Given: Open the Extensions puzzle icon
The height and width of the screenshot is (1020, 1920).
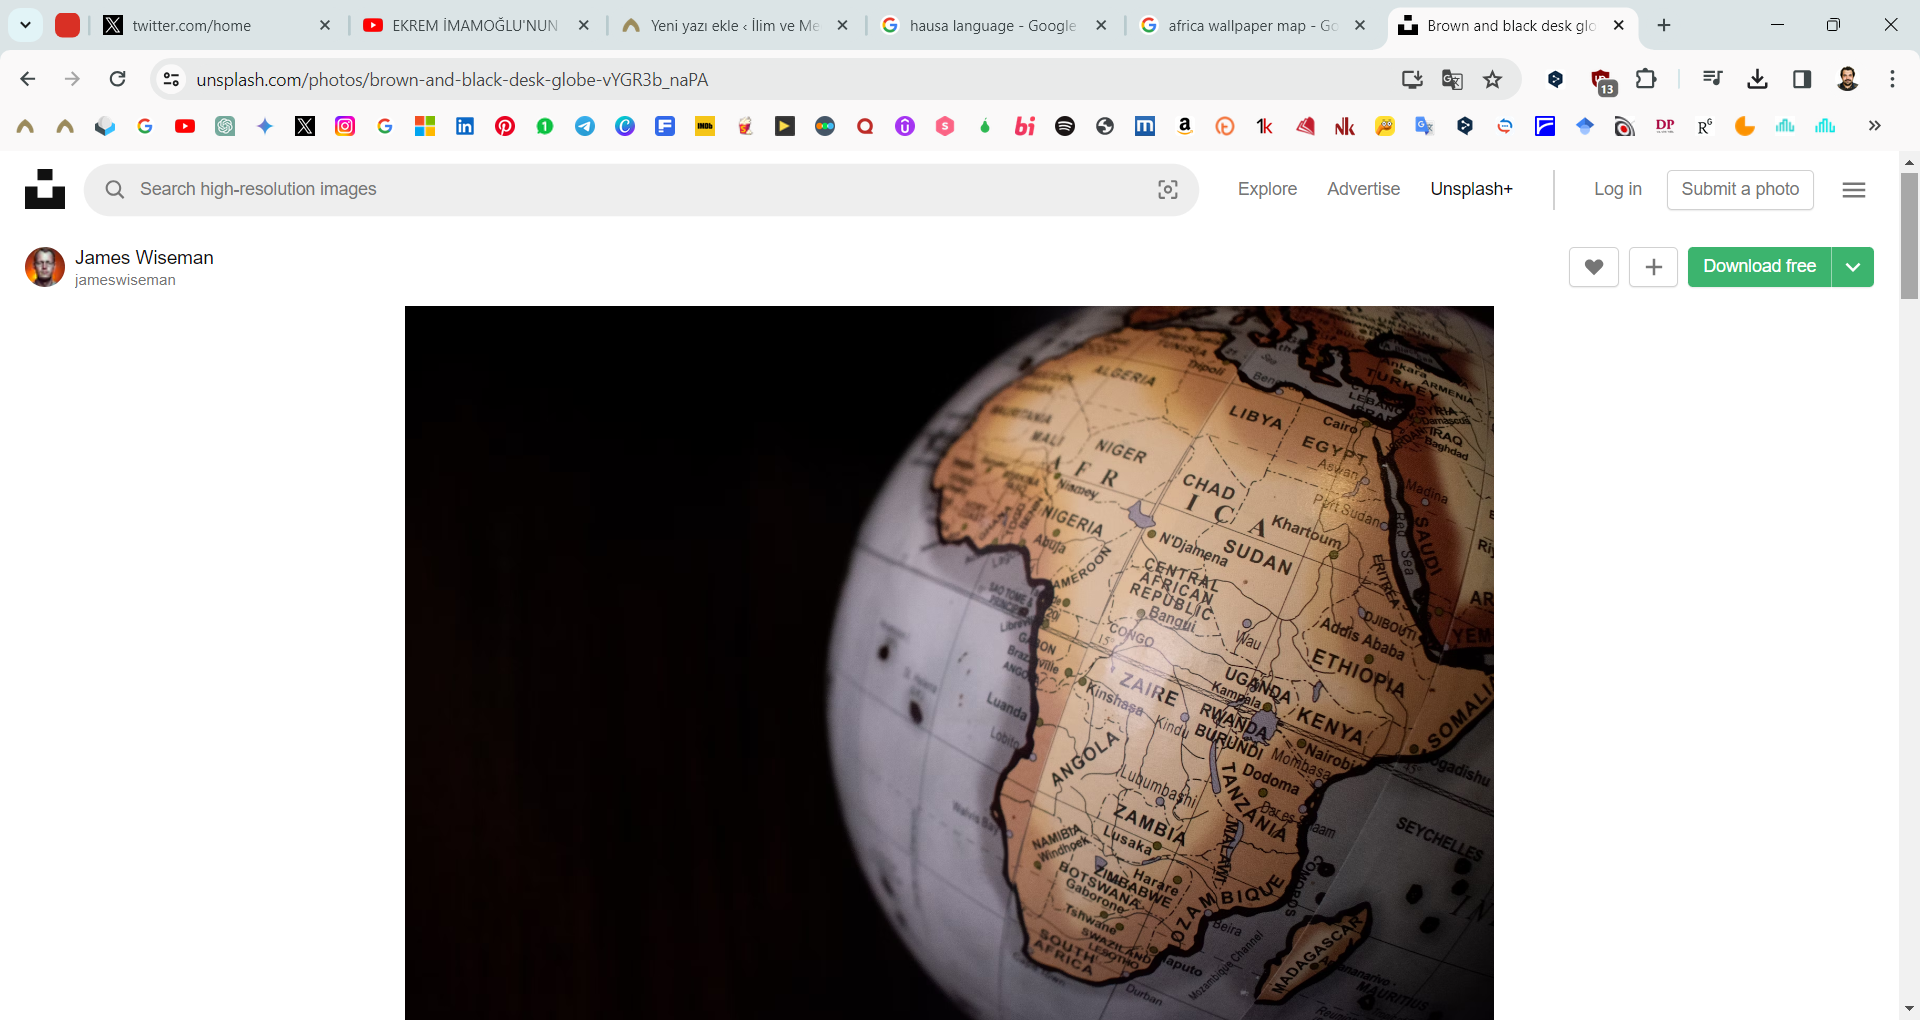Looking at the screenshot, I should coord(1645,80).
